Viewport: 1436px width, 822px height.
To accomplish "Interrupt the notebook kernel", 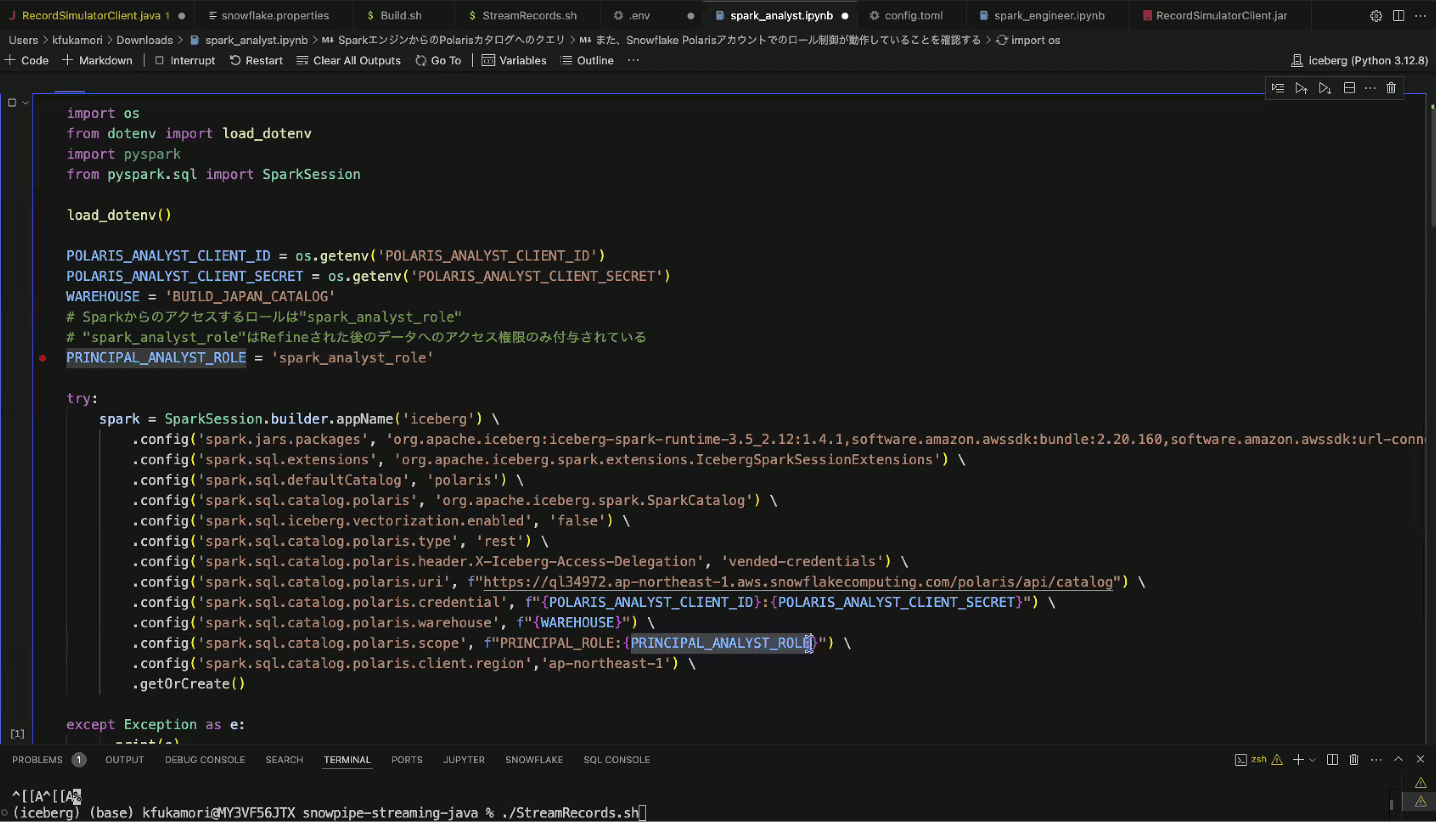I will coord(184,60).
